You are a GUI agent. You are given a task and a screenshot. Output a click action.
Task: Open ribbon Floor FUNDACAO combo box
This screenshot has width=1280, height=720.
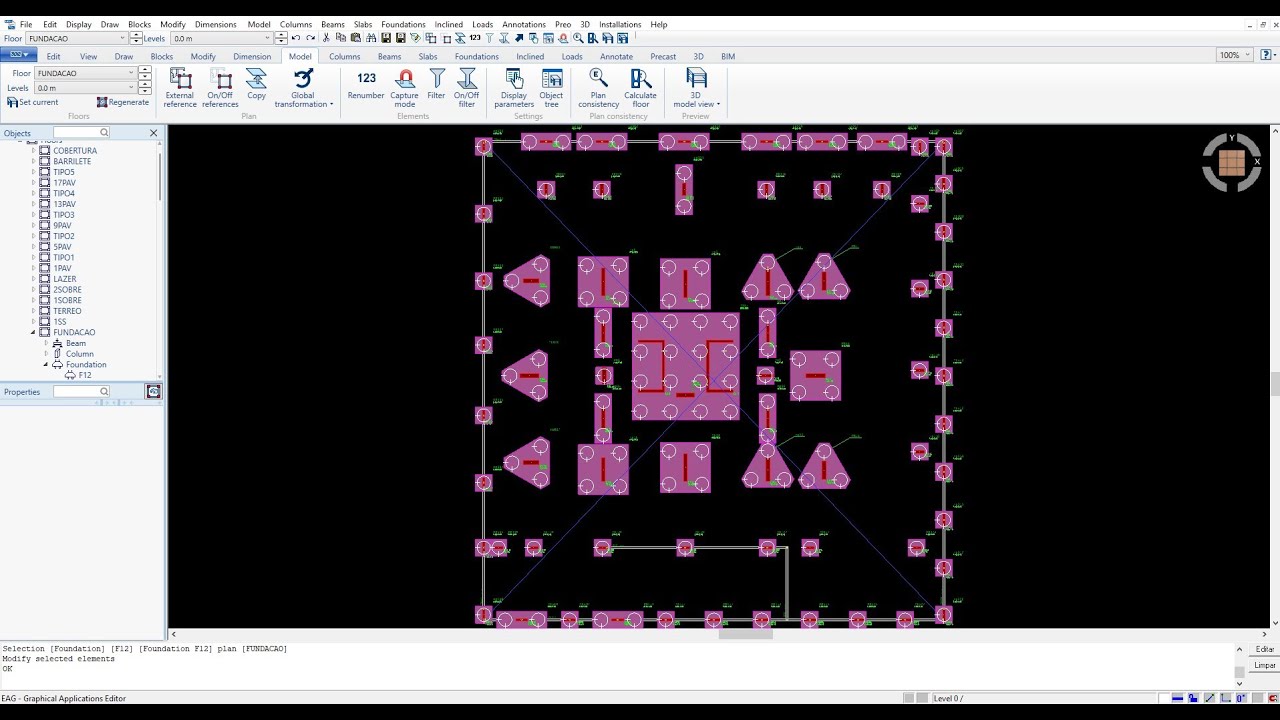86,73
